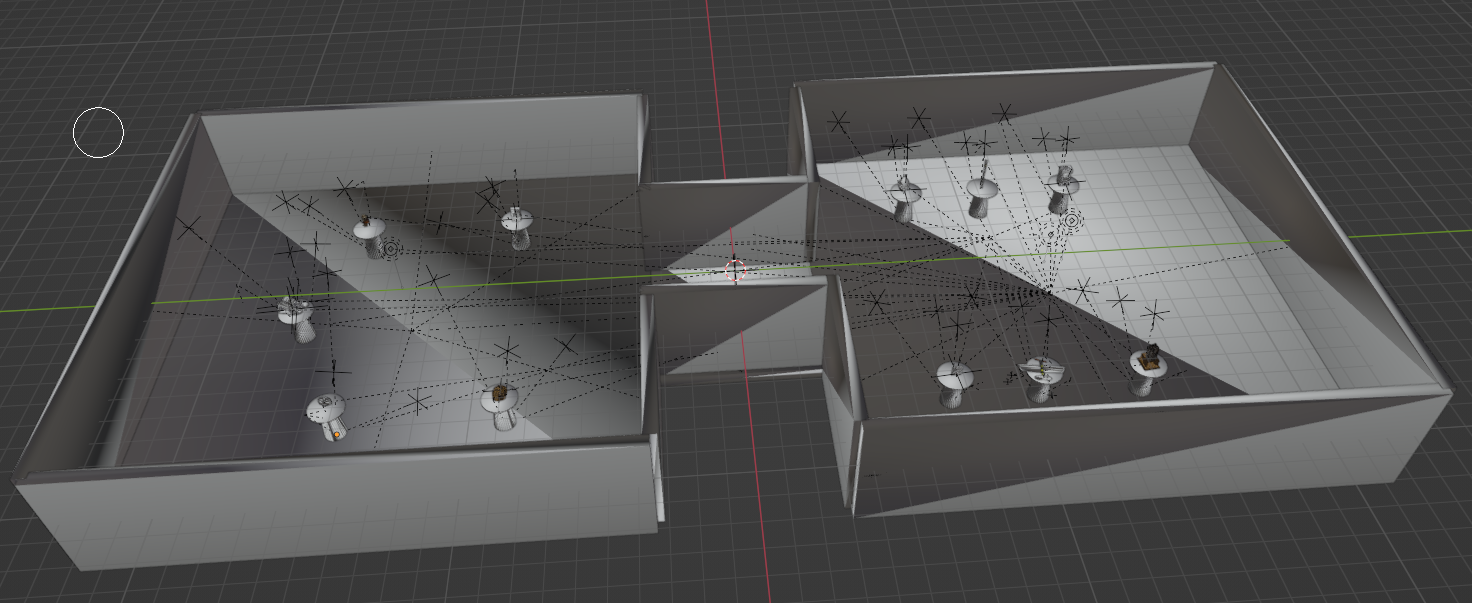
Task: Click the 3D cursor in the connecting corridor
Action: coord(735,270)
